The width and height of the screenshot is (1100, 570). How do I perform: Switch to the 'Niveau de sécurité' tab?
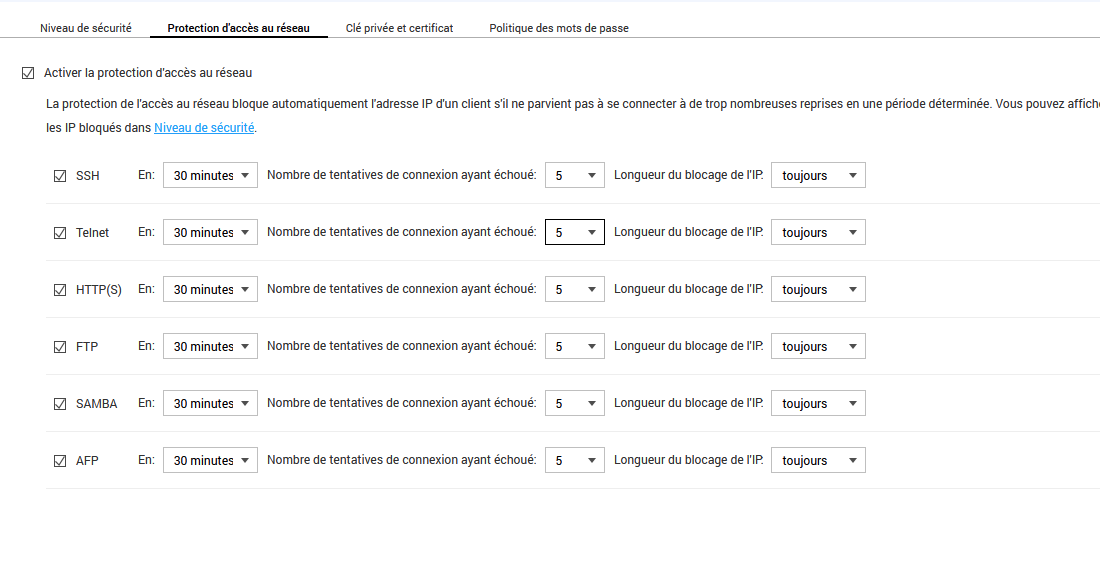pos(85,28)
